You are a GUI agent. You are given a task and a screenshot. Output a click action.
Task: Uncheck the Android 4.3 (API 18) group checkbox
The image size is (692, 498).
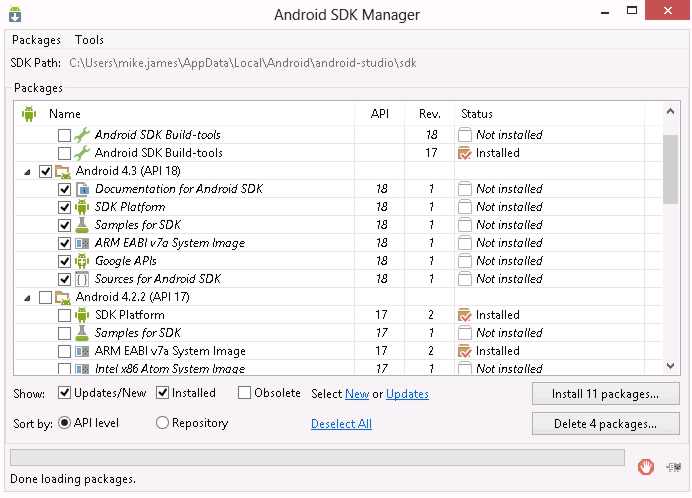45,171
